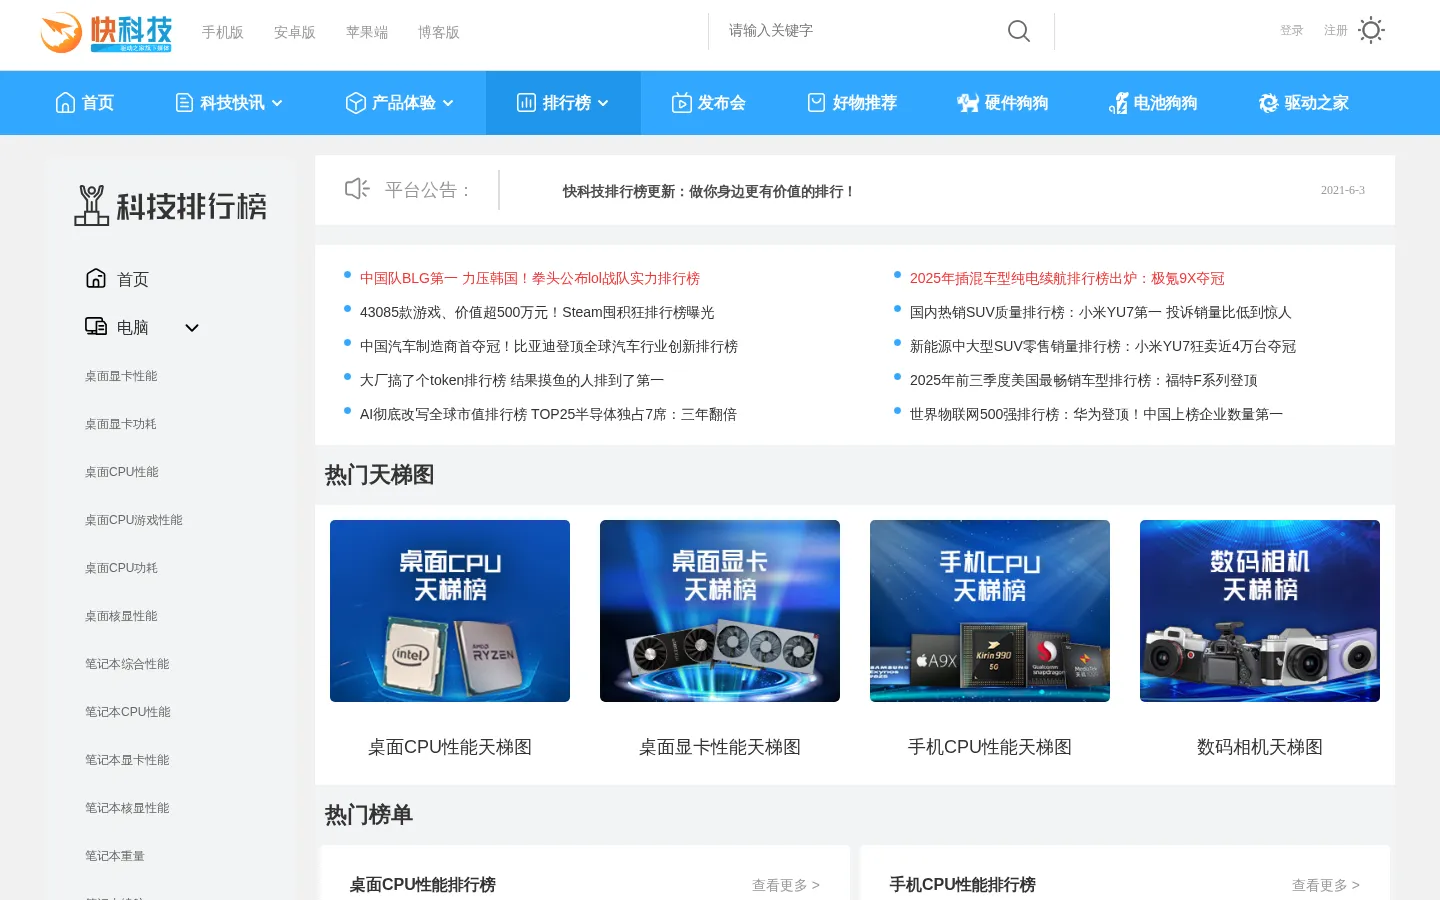The height and width of the screenshot is (900, 1440).
Task: Select 桌面CPU游戏性能 in sidebar
Action: 134,520
